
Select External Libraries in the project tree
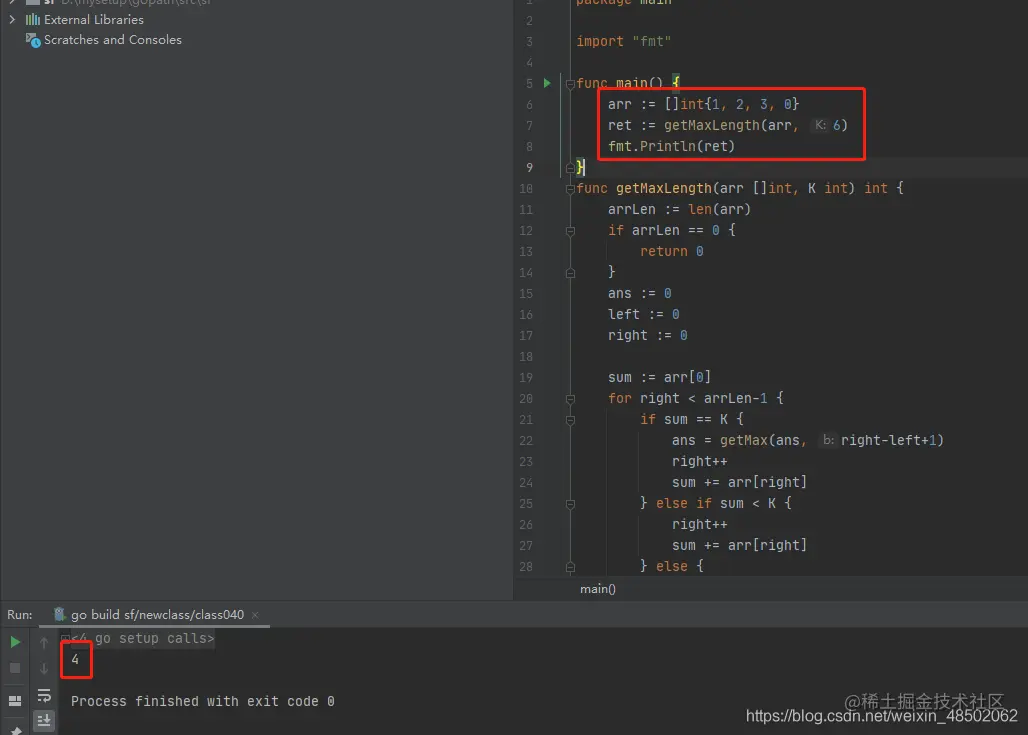pyautogui.click(x=94, y=20)
